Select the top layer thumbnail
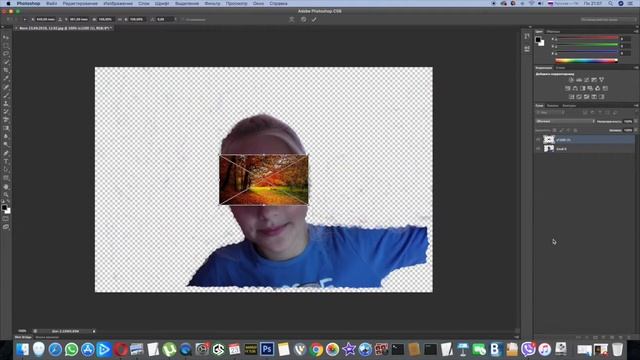 tap(549, 140)
